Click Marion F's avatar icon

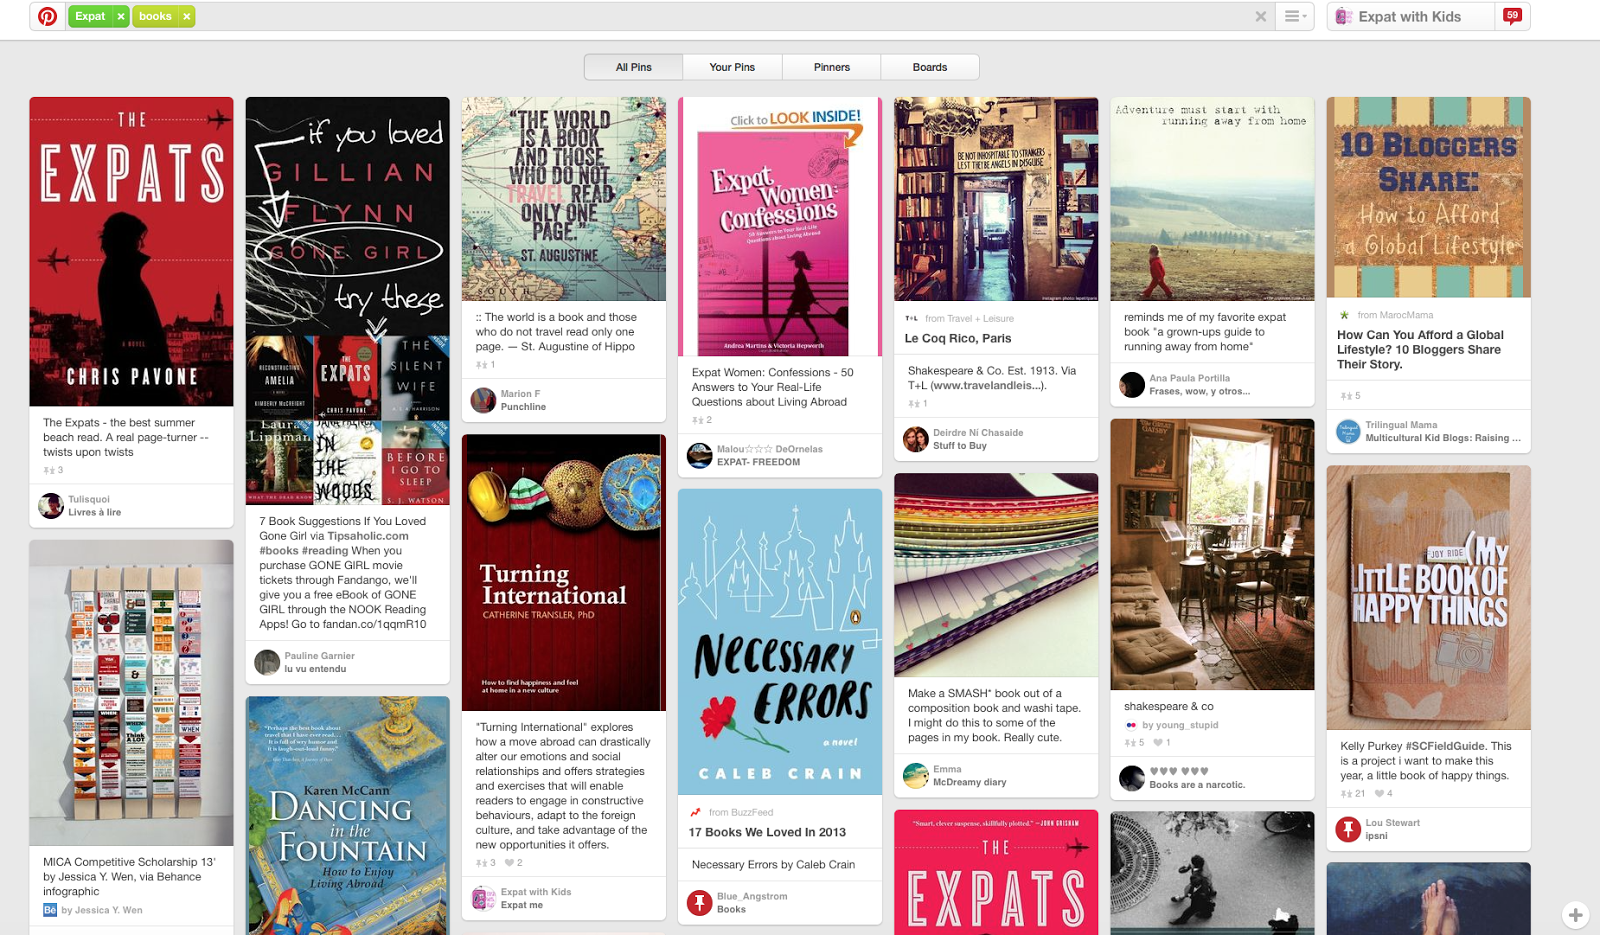(484, 400)
